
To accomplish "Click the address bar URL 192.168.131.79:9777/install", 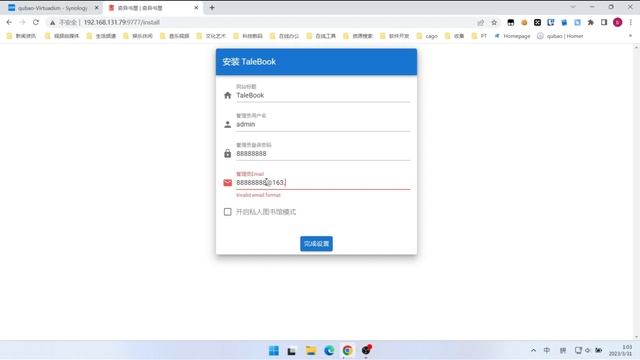I will click(x=122, y=22).
